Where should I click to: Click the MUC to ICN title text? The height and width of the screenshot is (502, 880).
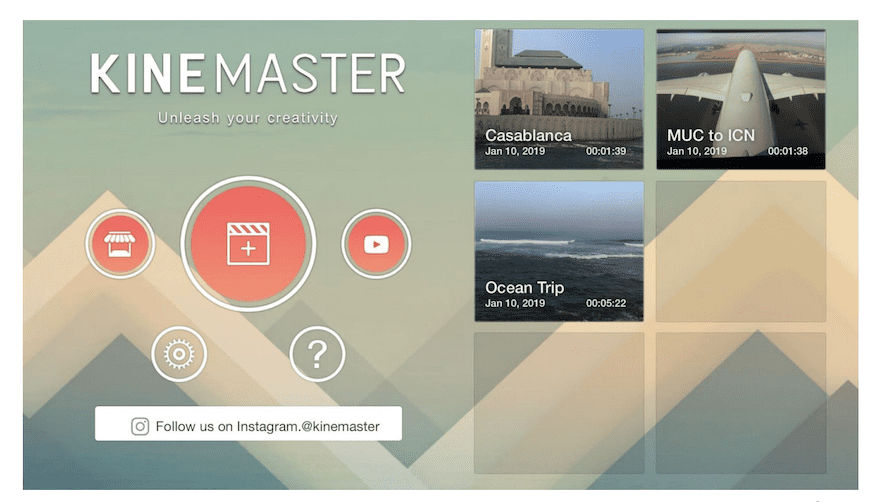(711, 135)
